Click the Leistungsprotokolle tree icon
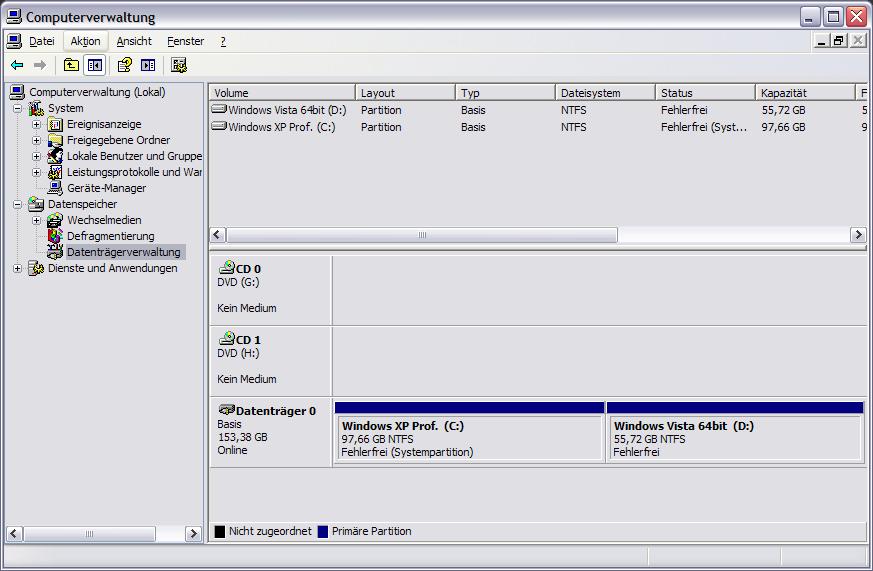Viewport: 873px width, 571px height. 55,172
